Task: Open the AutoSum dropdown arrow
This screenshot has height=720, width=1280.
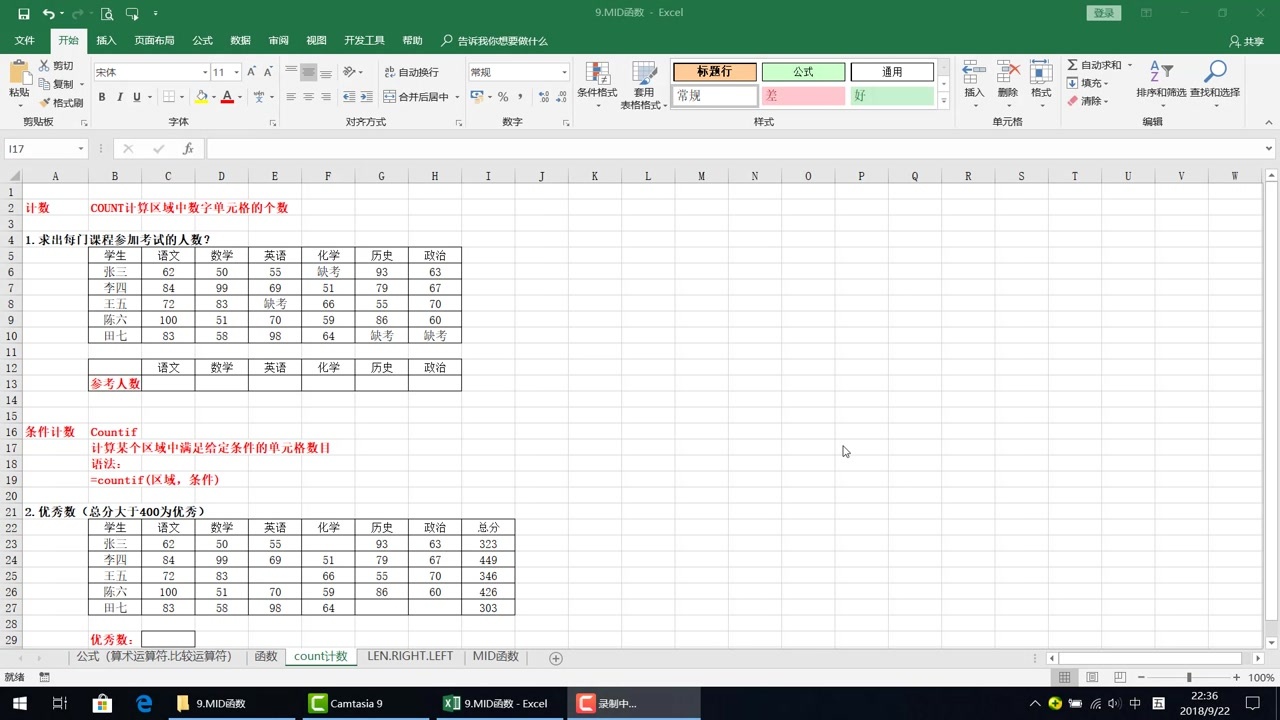Action: click(x=1130, y=65)
